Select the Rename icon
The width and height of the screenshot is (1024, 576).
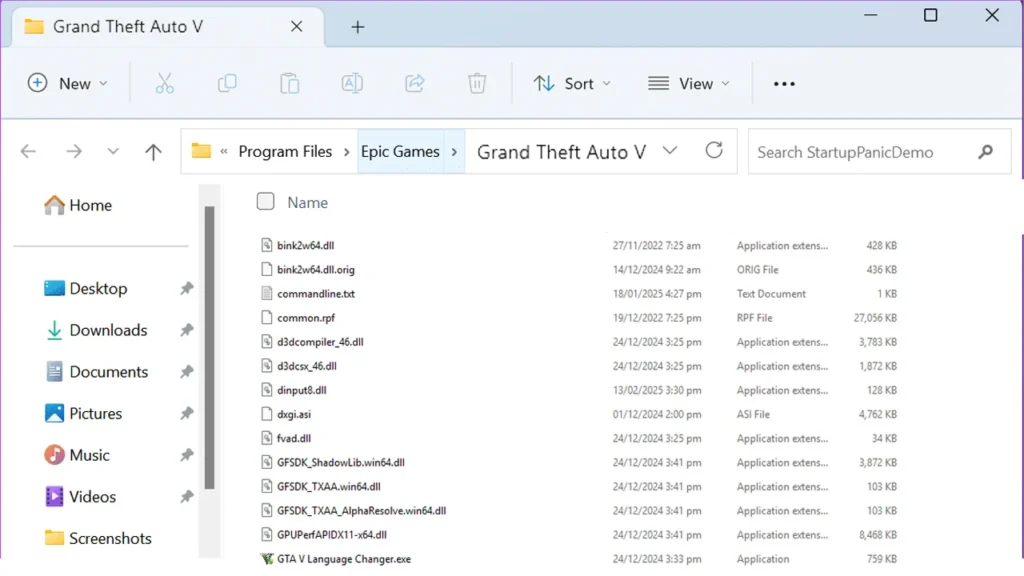pyautogui.click(x=351, y=83)
